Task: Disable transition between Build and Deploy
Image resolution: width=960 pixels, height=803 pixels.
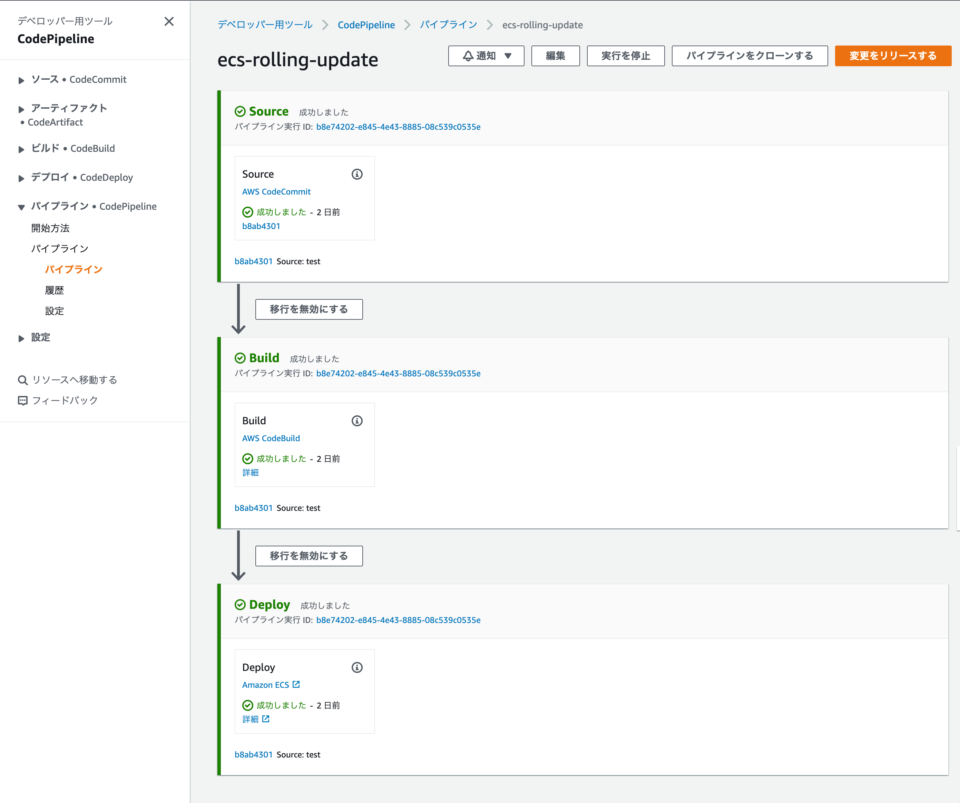Action: click(x=309, y=556)
